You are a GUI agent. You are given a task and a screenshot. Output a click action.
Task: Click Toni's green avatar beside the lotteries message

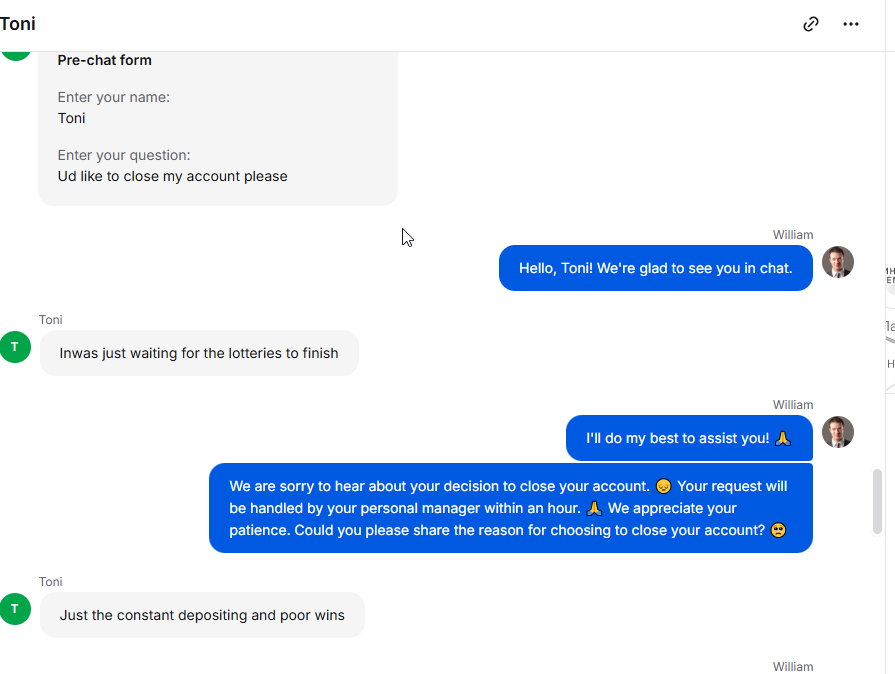(x=15, y=347)
